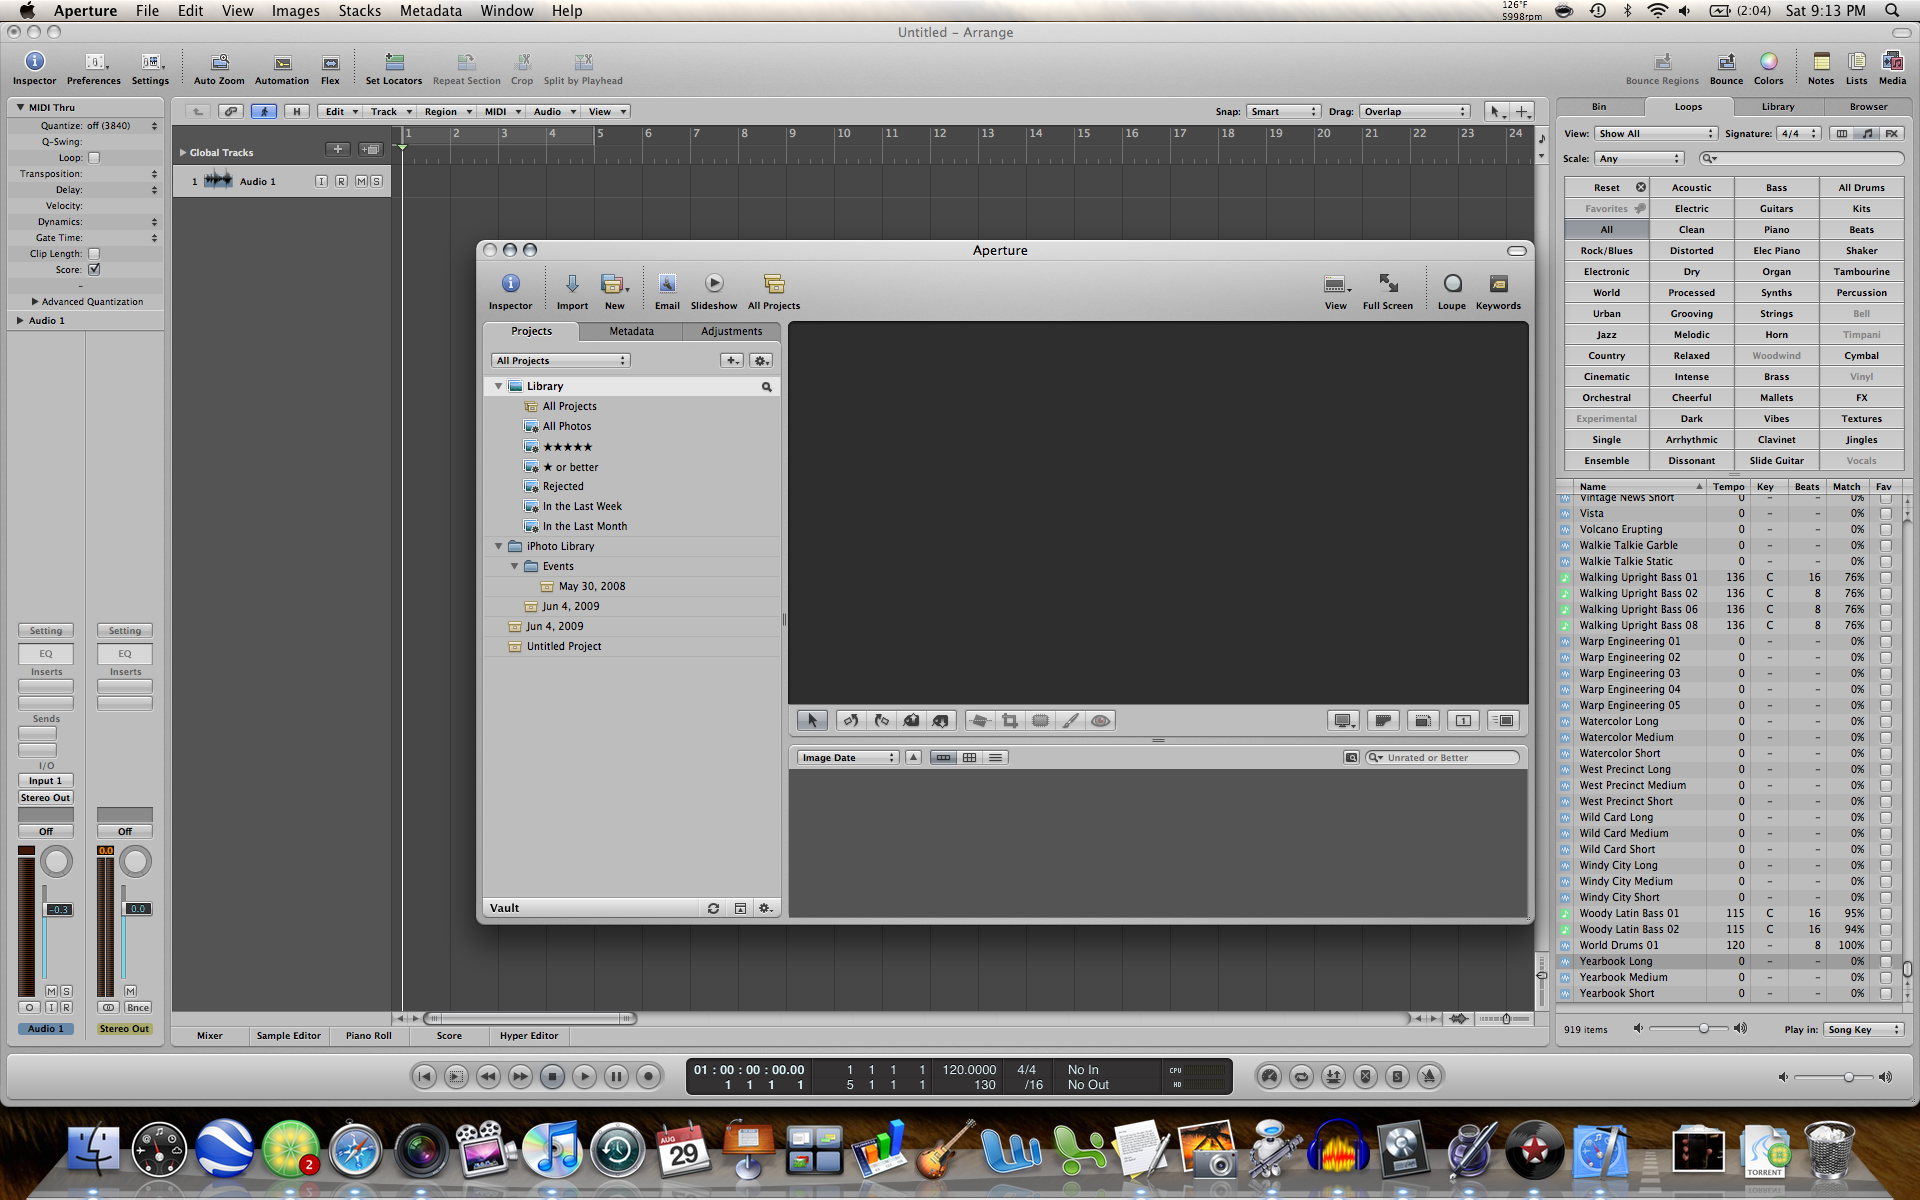Open Safari from the Dock
Image resolution: width=1920 pixels, height=1200 pixels.
[355, 1150]
